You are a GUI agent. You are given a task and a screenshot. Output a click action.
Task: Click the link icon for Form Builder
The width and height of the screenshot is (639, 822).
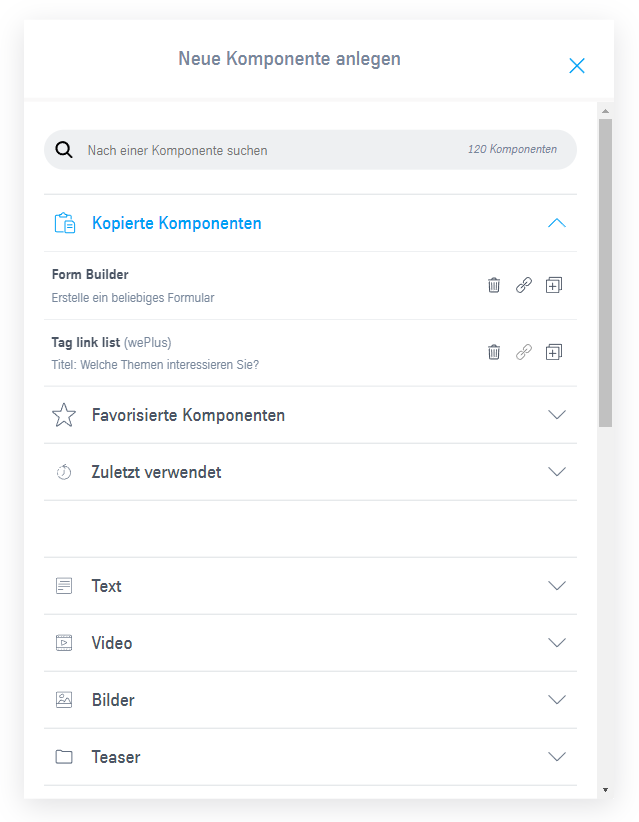coord(524,285)
